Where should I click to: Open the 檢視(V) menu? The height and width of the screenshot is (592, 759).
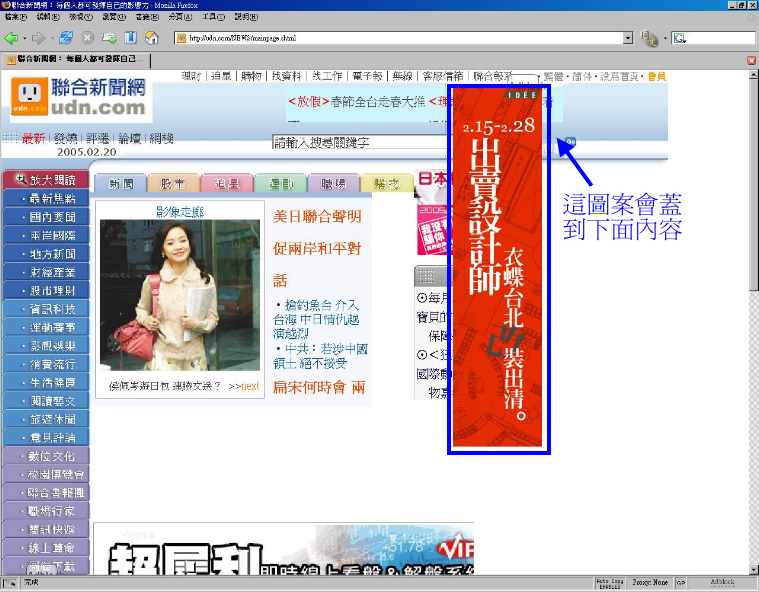point(80,17)
